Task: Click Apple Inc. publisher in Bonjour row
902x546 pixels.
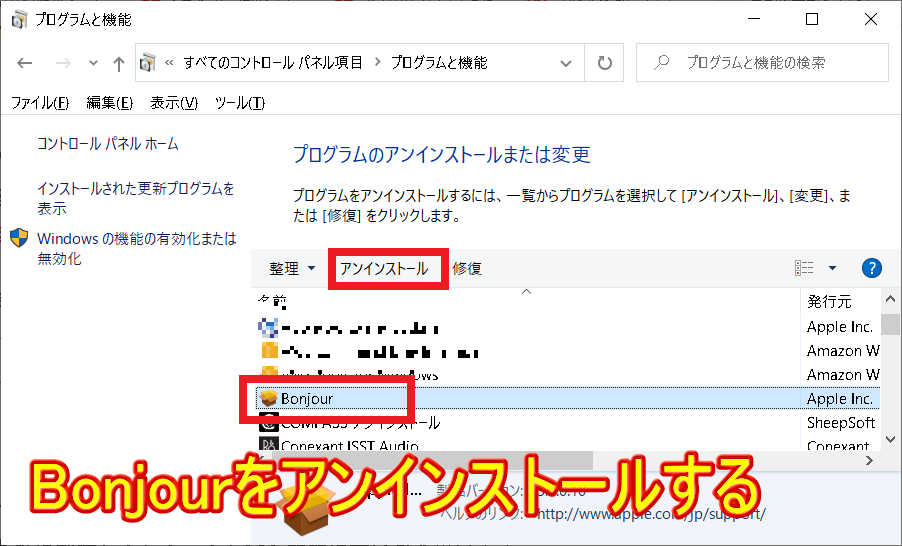Action: click(839, 398)
